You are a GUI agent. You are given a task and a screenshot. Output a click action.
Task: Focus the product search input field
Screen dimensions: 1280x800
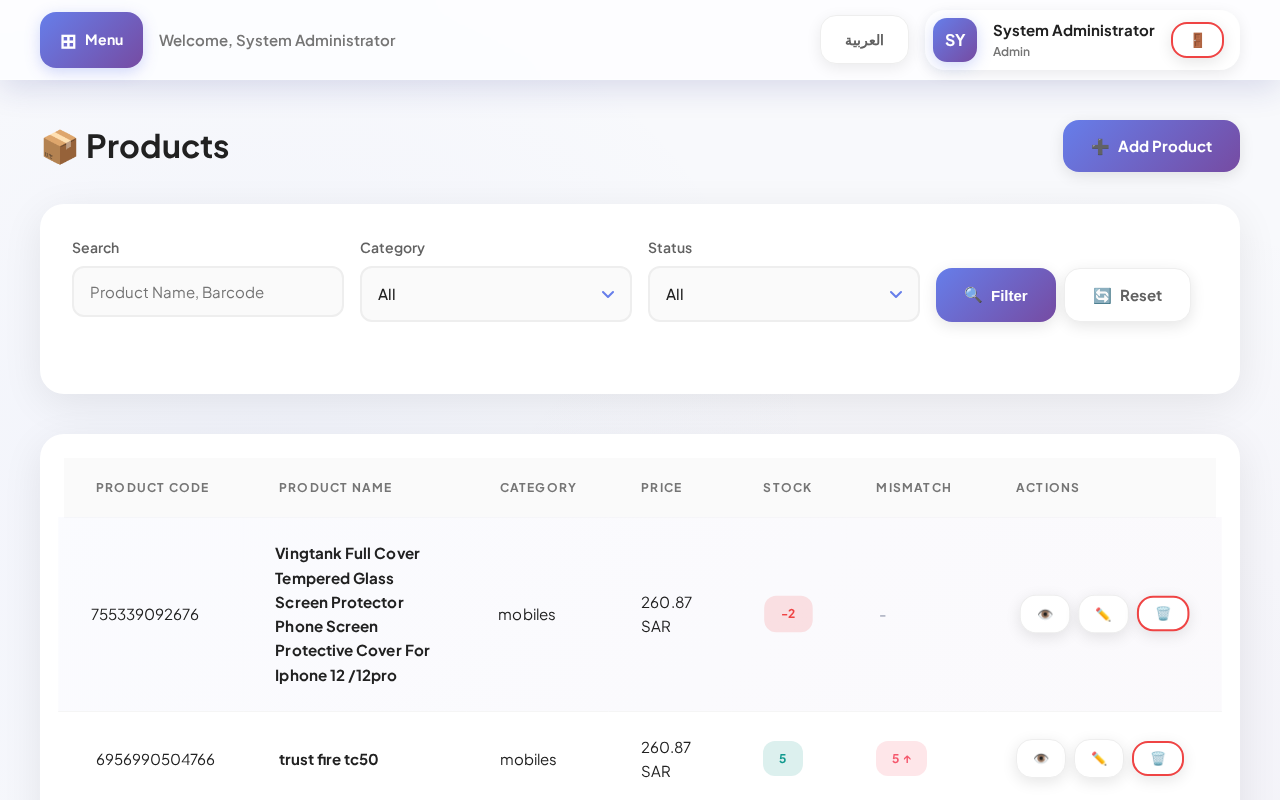[208, 292]
